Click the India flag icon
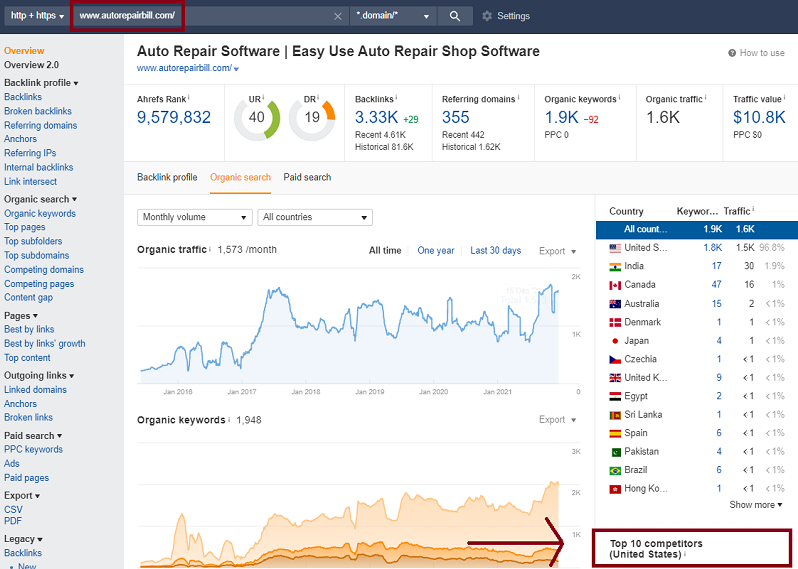Screen dimensions: 798x569 click(615, 267)
